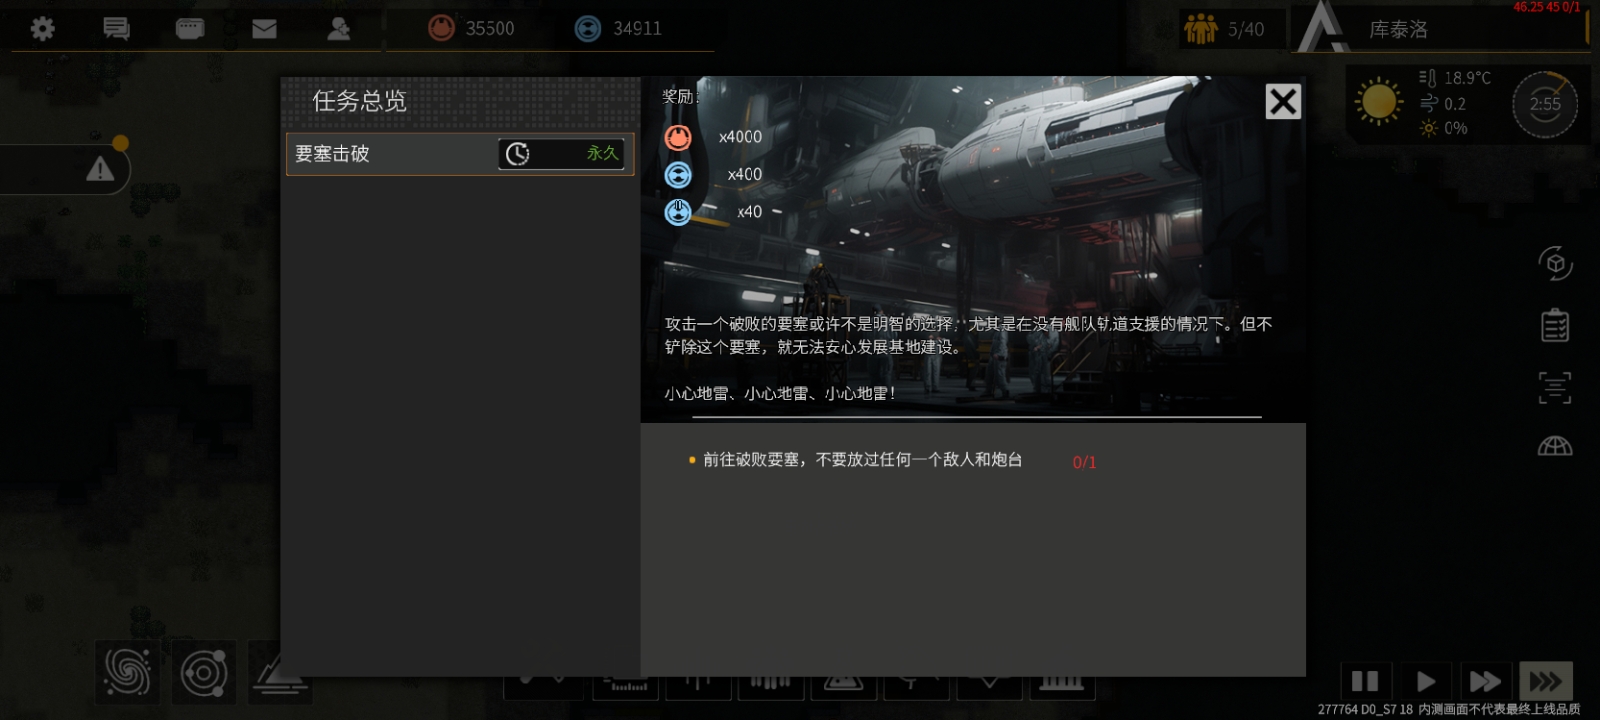This screenshot has width=1600, height=720.
Task: Click the 0/1 objective progress counter
Action: [x=1084, y=462]
